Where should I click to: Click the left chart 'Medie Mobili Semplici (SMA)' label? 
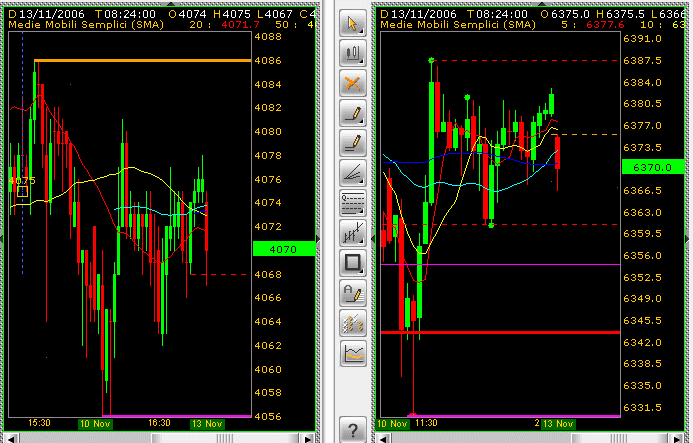click(x=86, y=25)
